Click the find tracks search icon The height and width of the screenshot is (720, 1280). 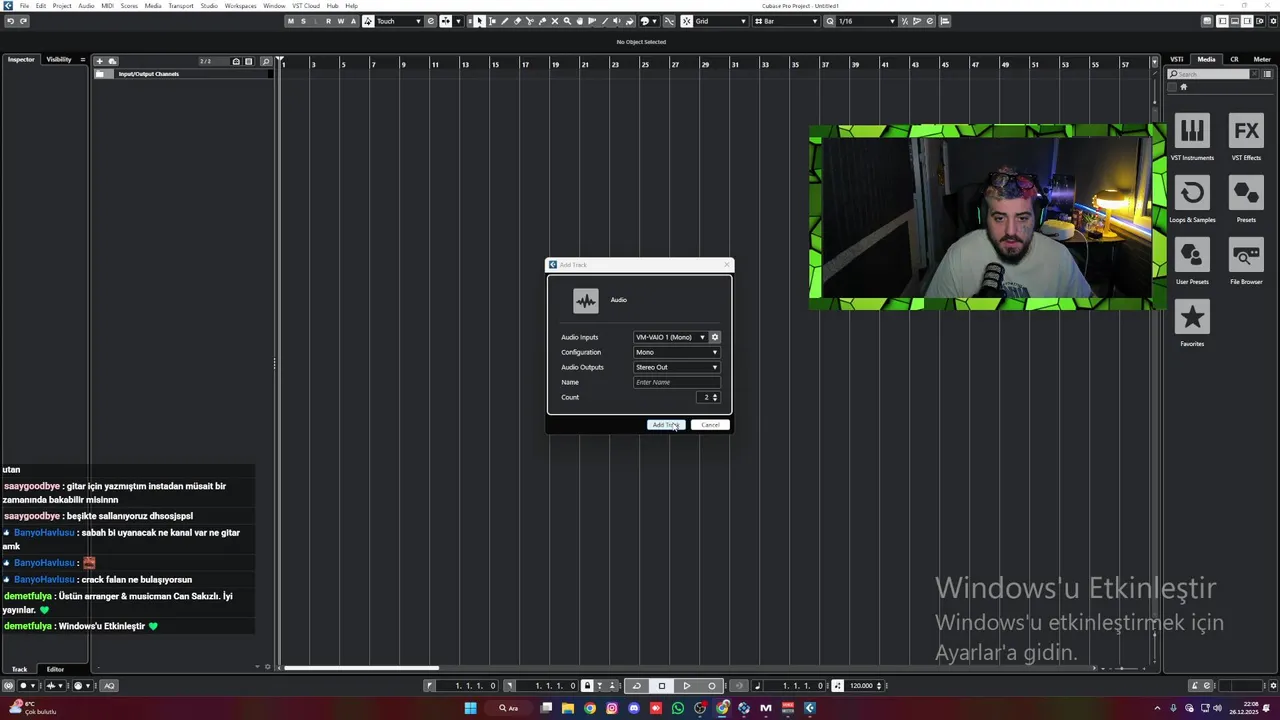[265, 61]
